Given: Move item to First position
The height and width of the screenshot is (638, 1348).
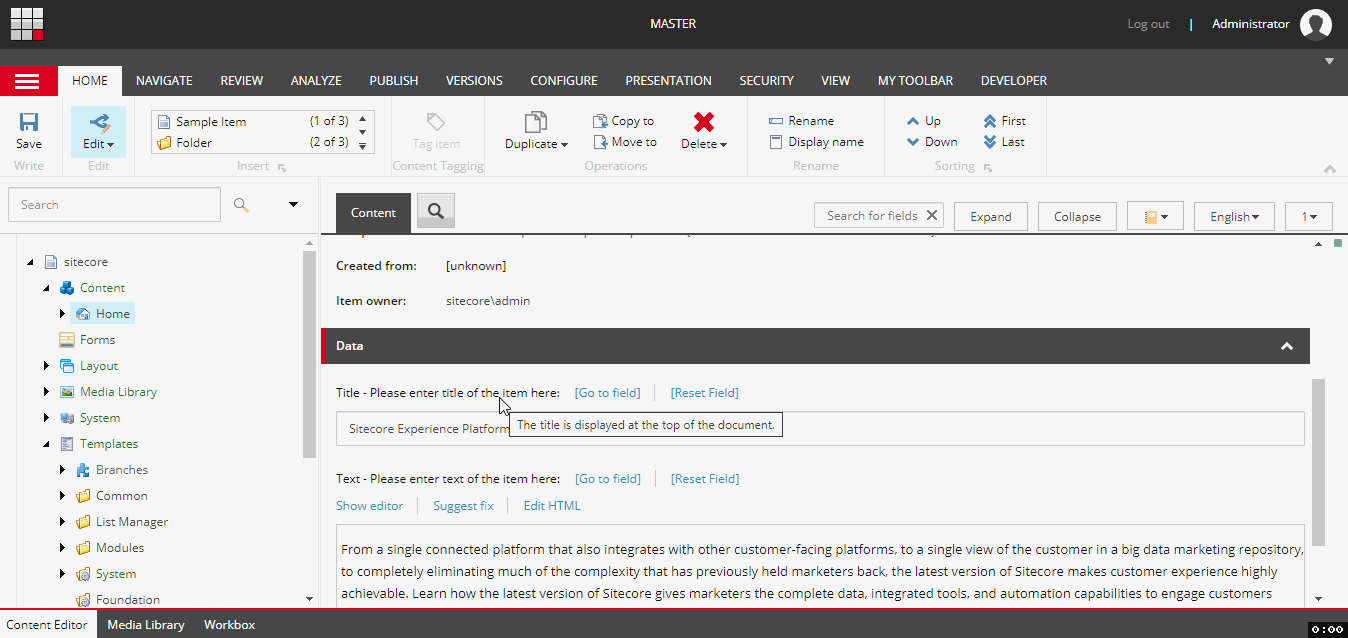Looking at the screenshot, I should [1004, 121].
